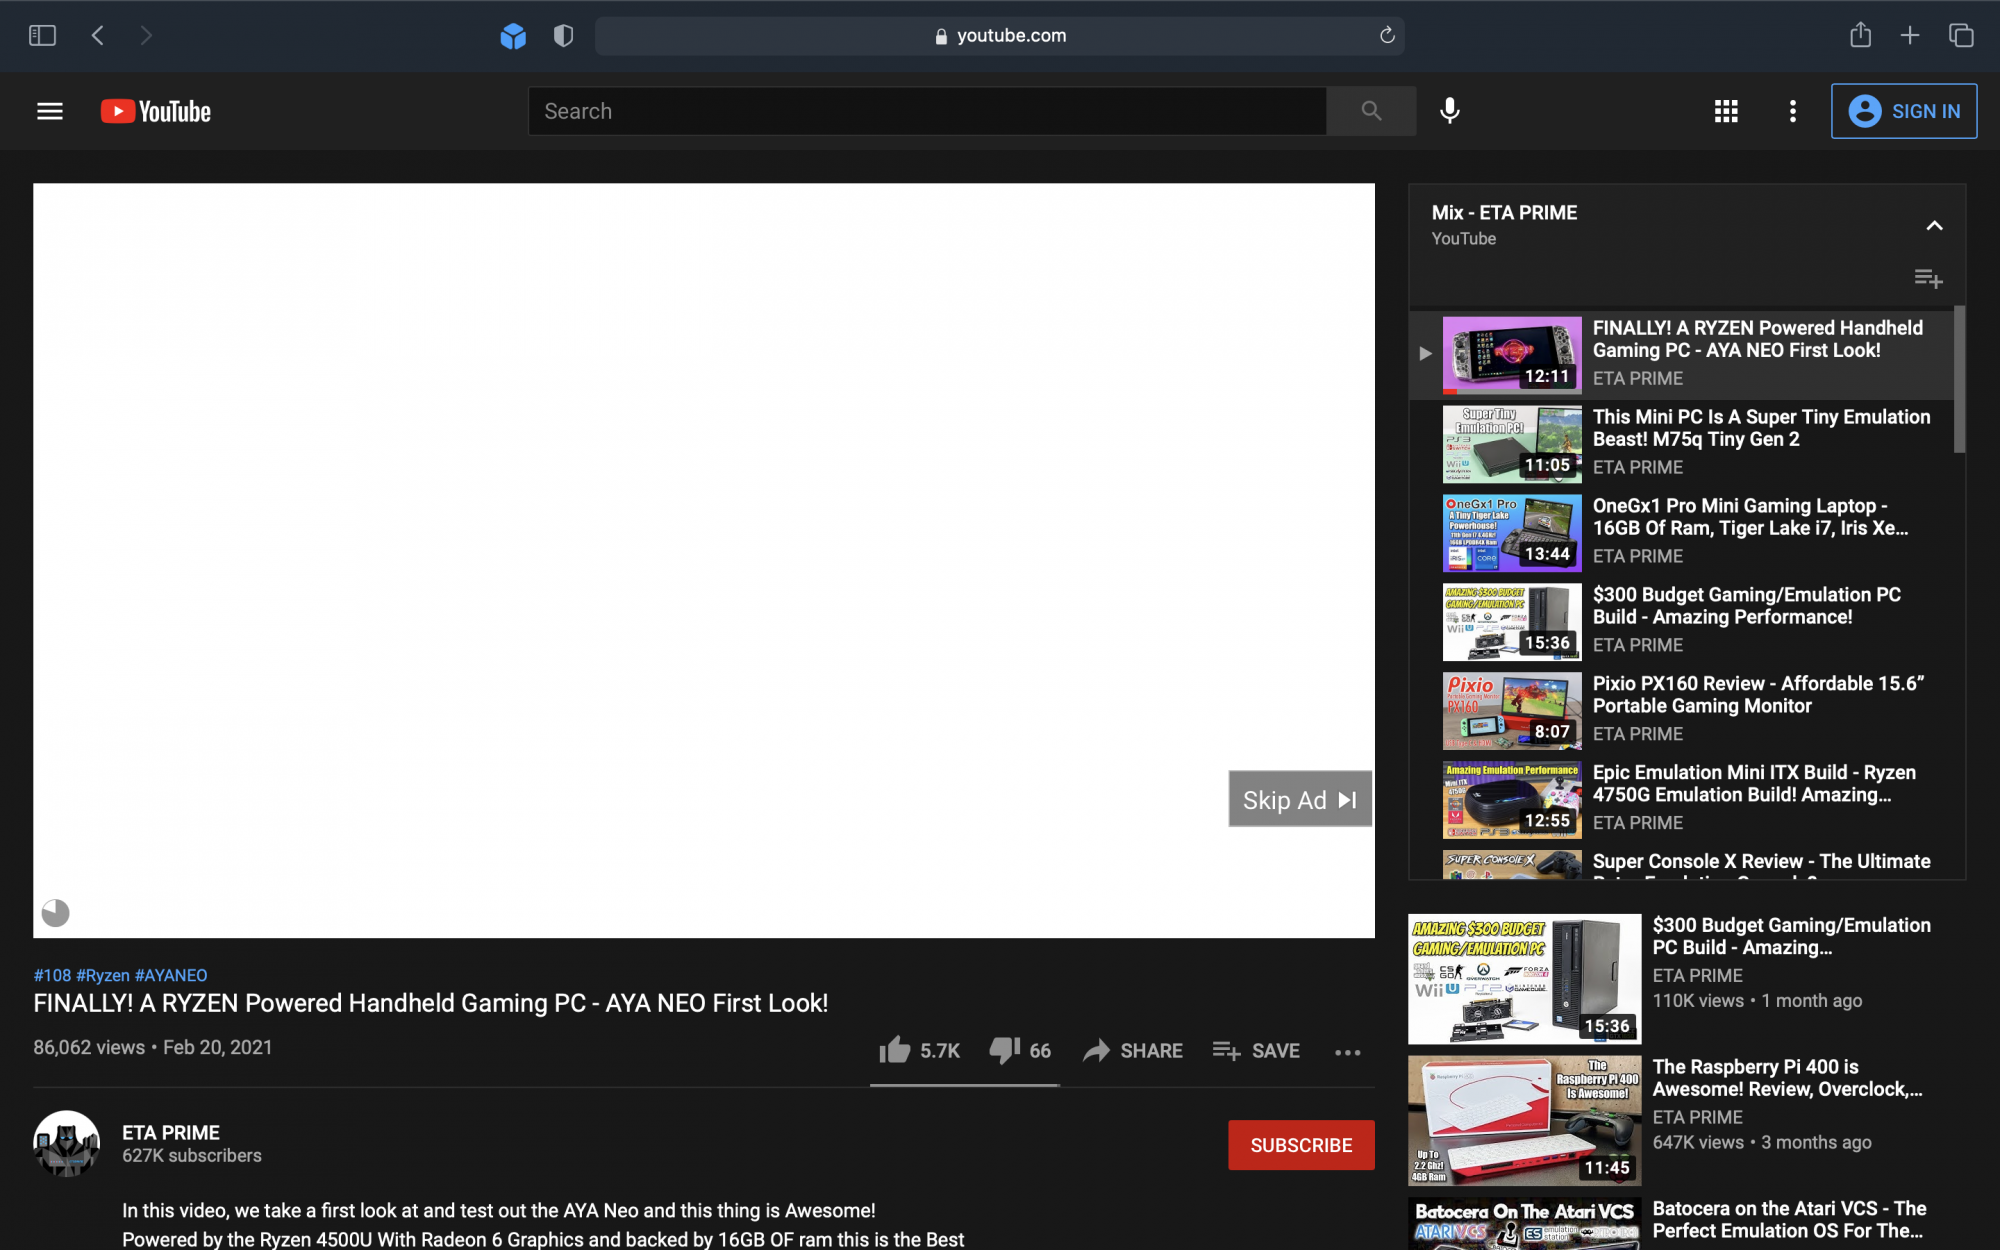Click SAVE to add the video to a playlist
2000x1250 pixels.
coord(1256,1050)
